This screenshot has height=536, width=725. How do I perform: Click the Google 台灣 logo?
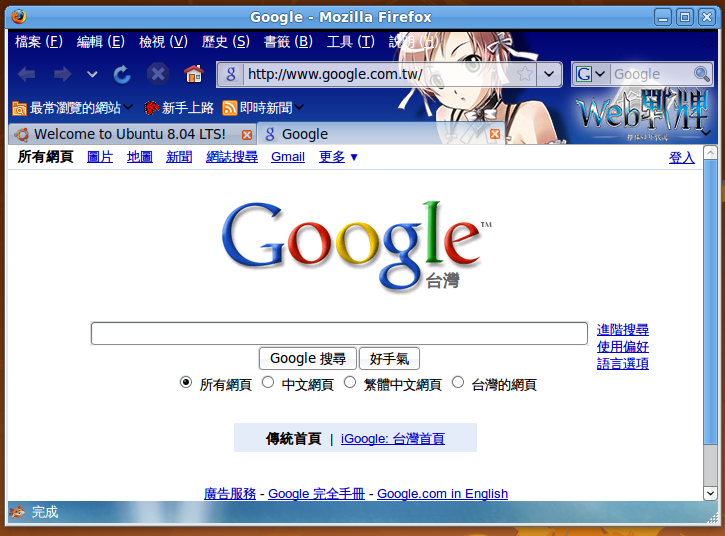[356, 246]
